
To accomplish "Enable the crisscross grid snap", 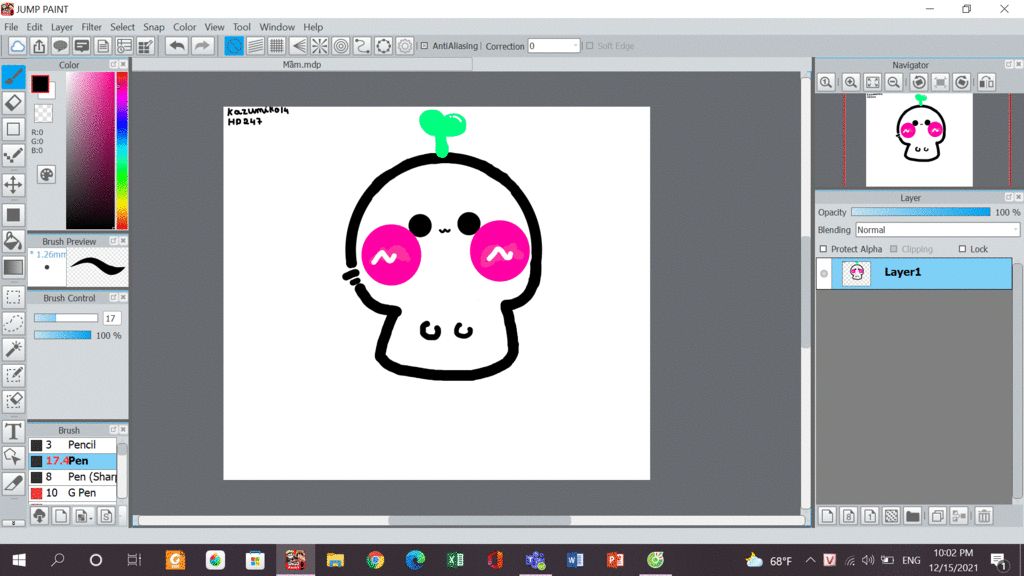I will (x=277, y=46).
